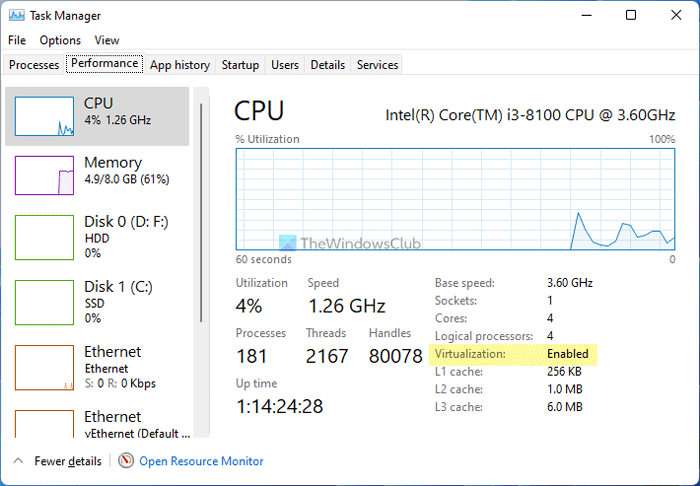
Task: Select the vEthernet (Default) graph thumbnail
Action: point(44,424)
